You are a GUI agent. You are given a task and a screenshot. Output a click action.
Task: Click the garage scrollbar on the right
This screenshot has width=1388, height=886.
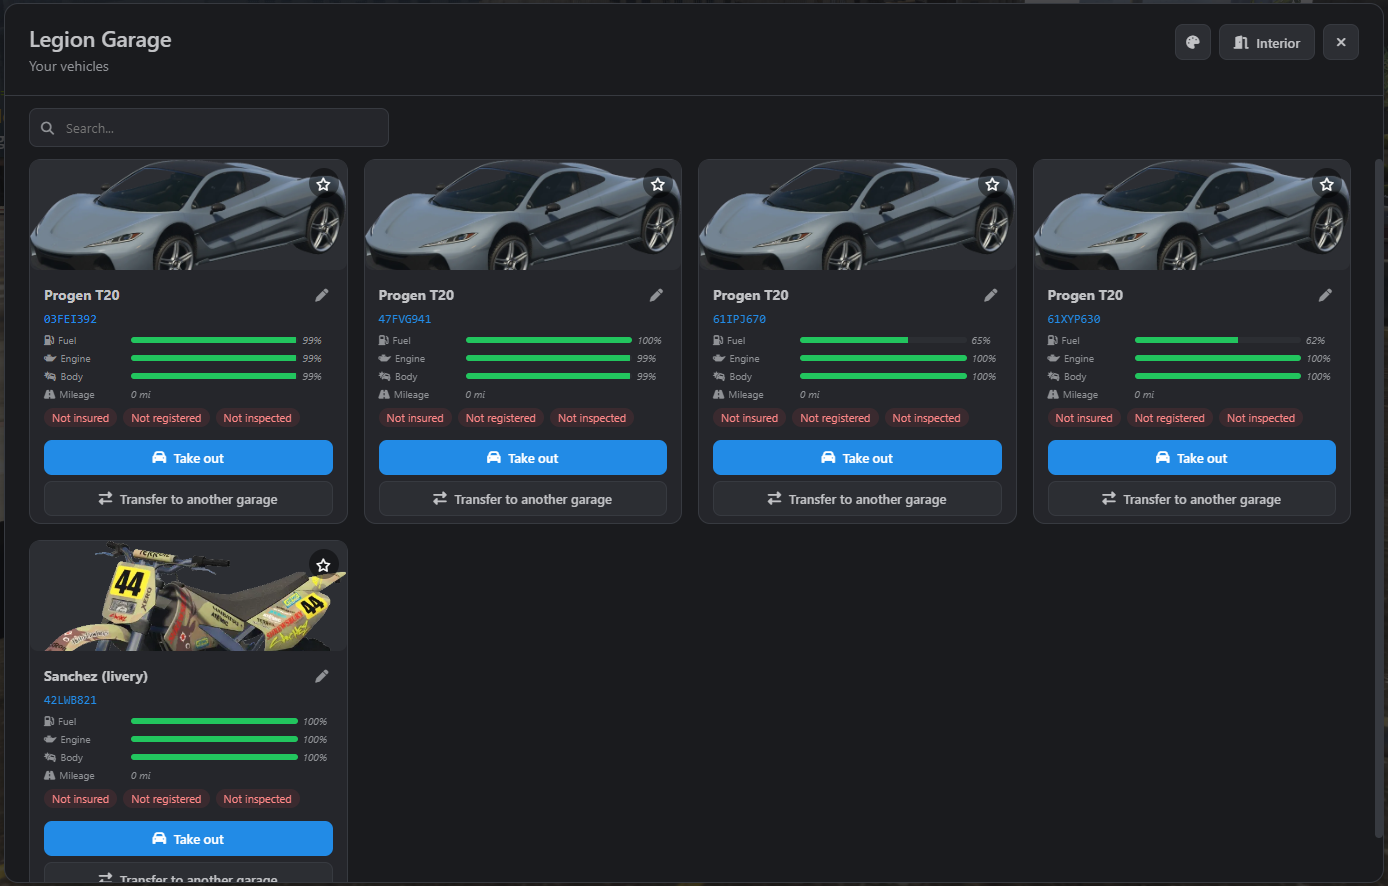coord(1381,500)
